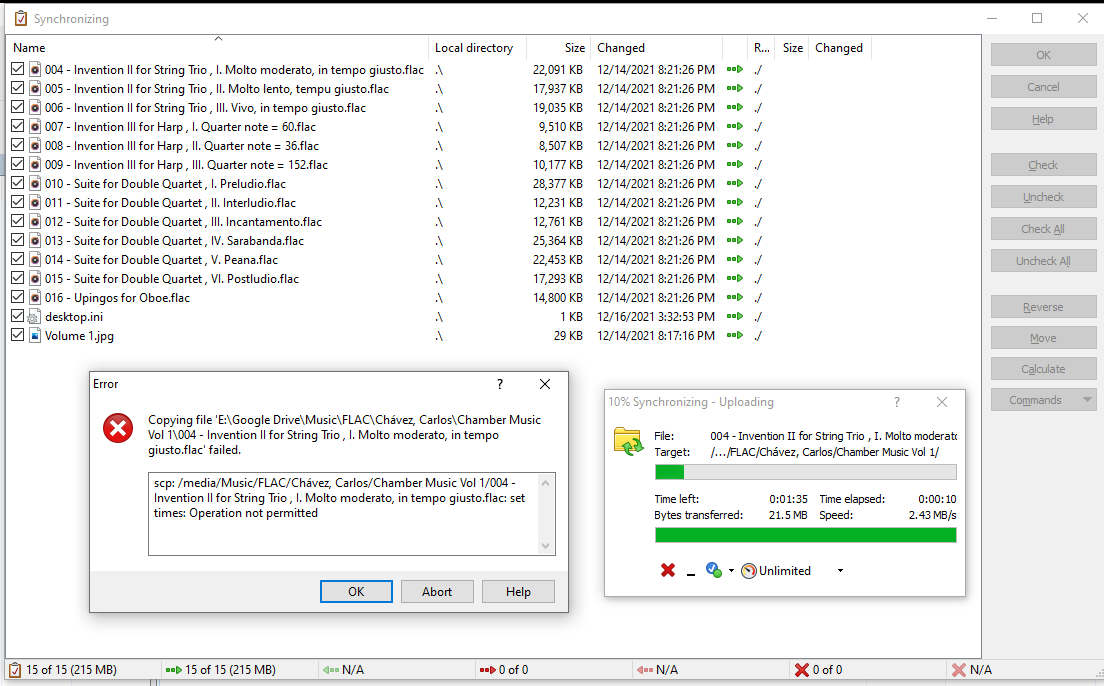Viewport: 1104px width, 686px height.
Task: Click the speed limit gauge icon
Action: (748, 571)
